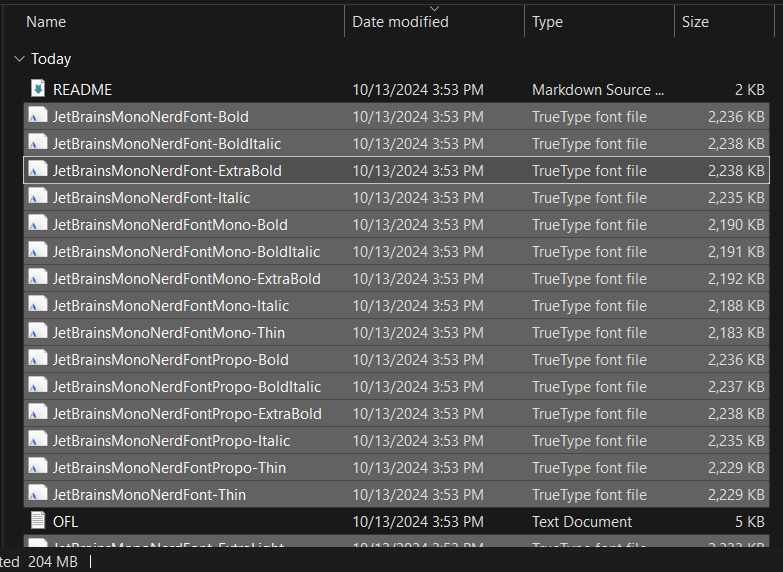Collapse the Today group chevron
Image resolution: width=783 pixels, height=572 pixels.
point(19,60)
